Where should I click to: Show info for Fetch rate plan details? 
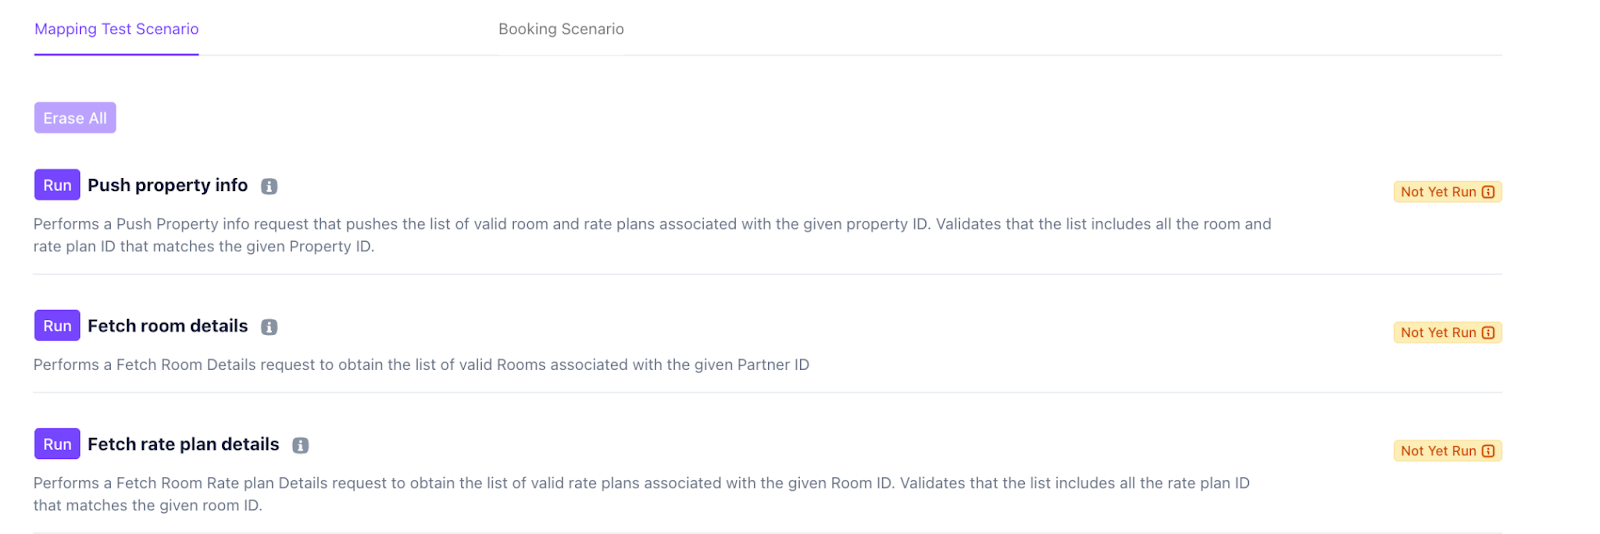point(300,445)
